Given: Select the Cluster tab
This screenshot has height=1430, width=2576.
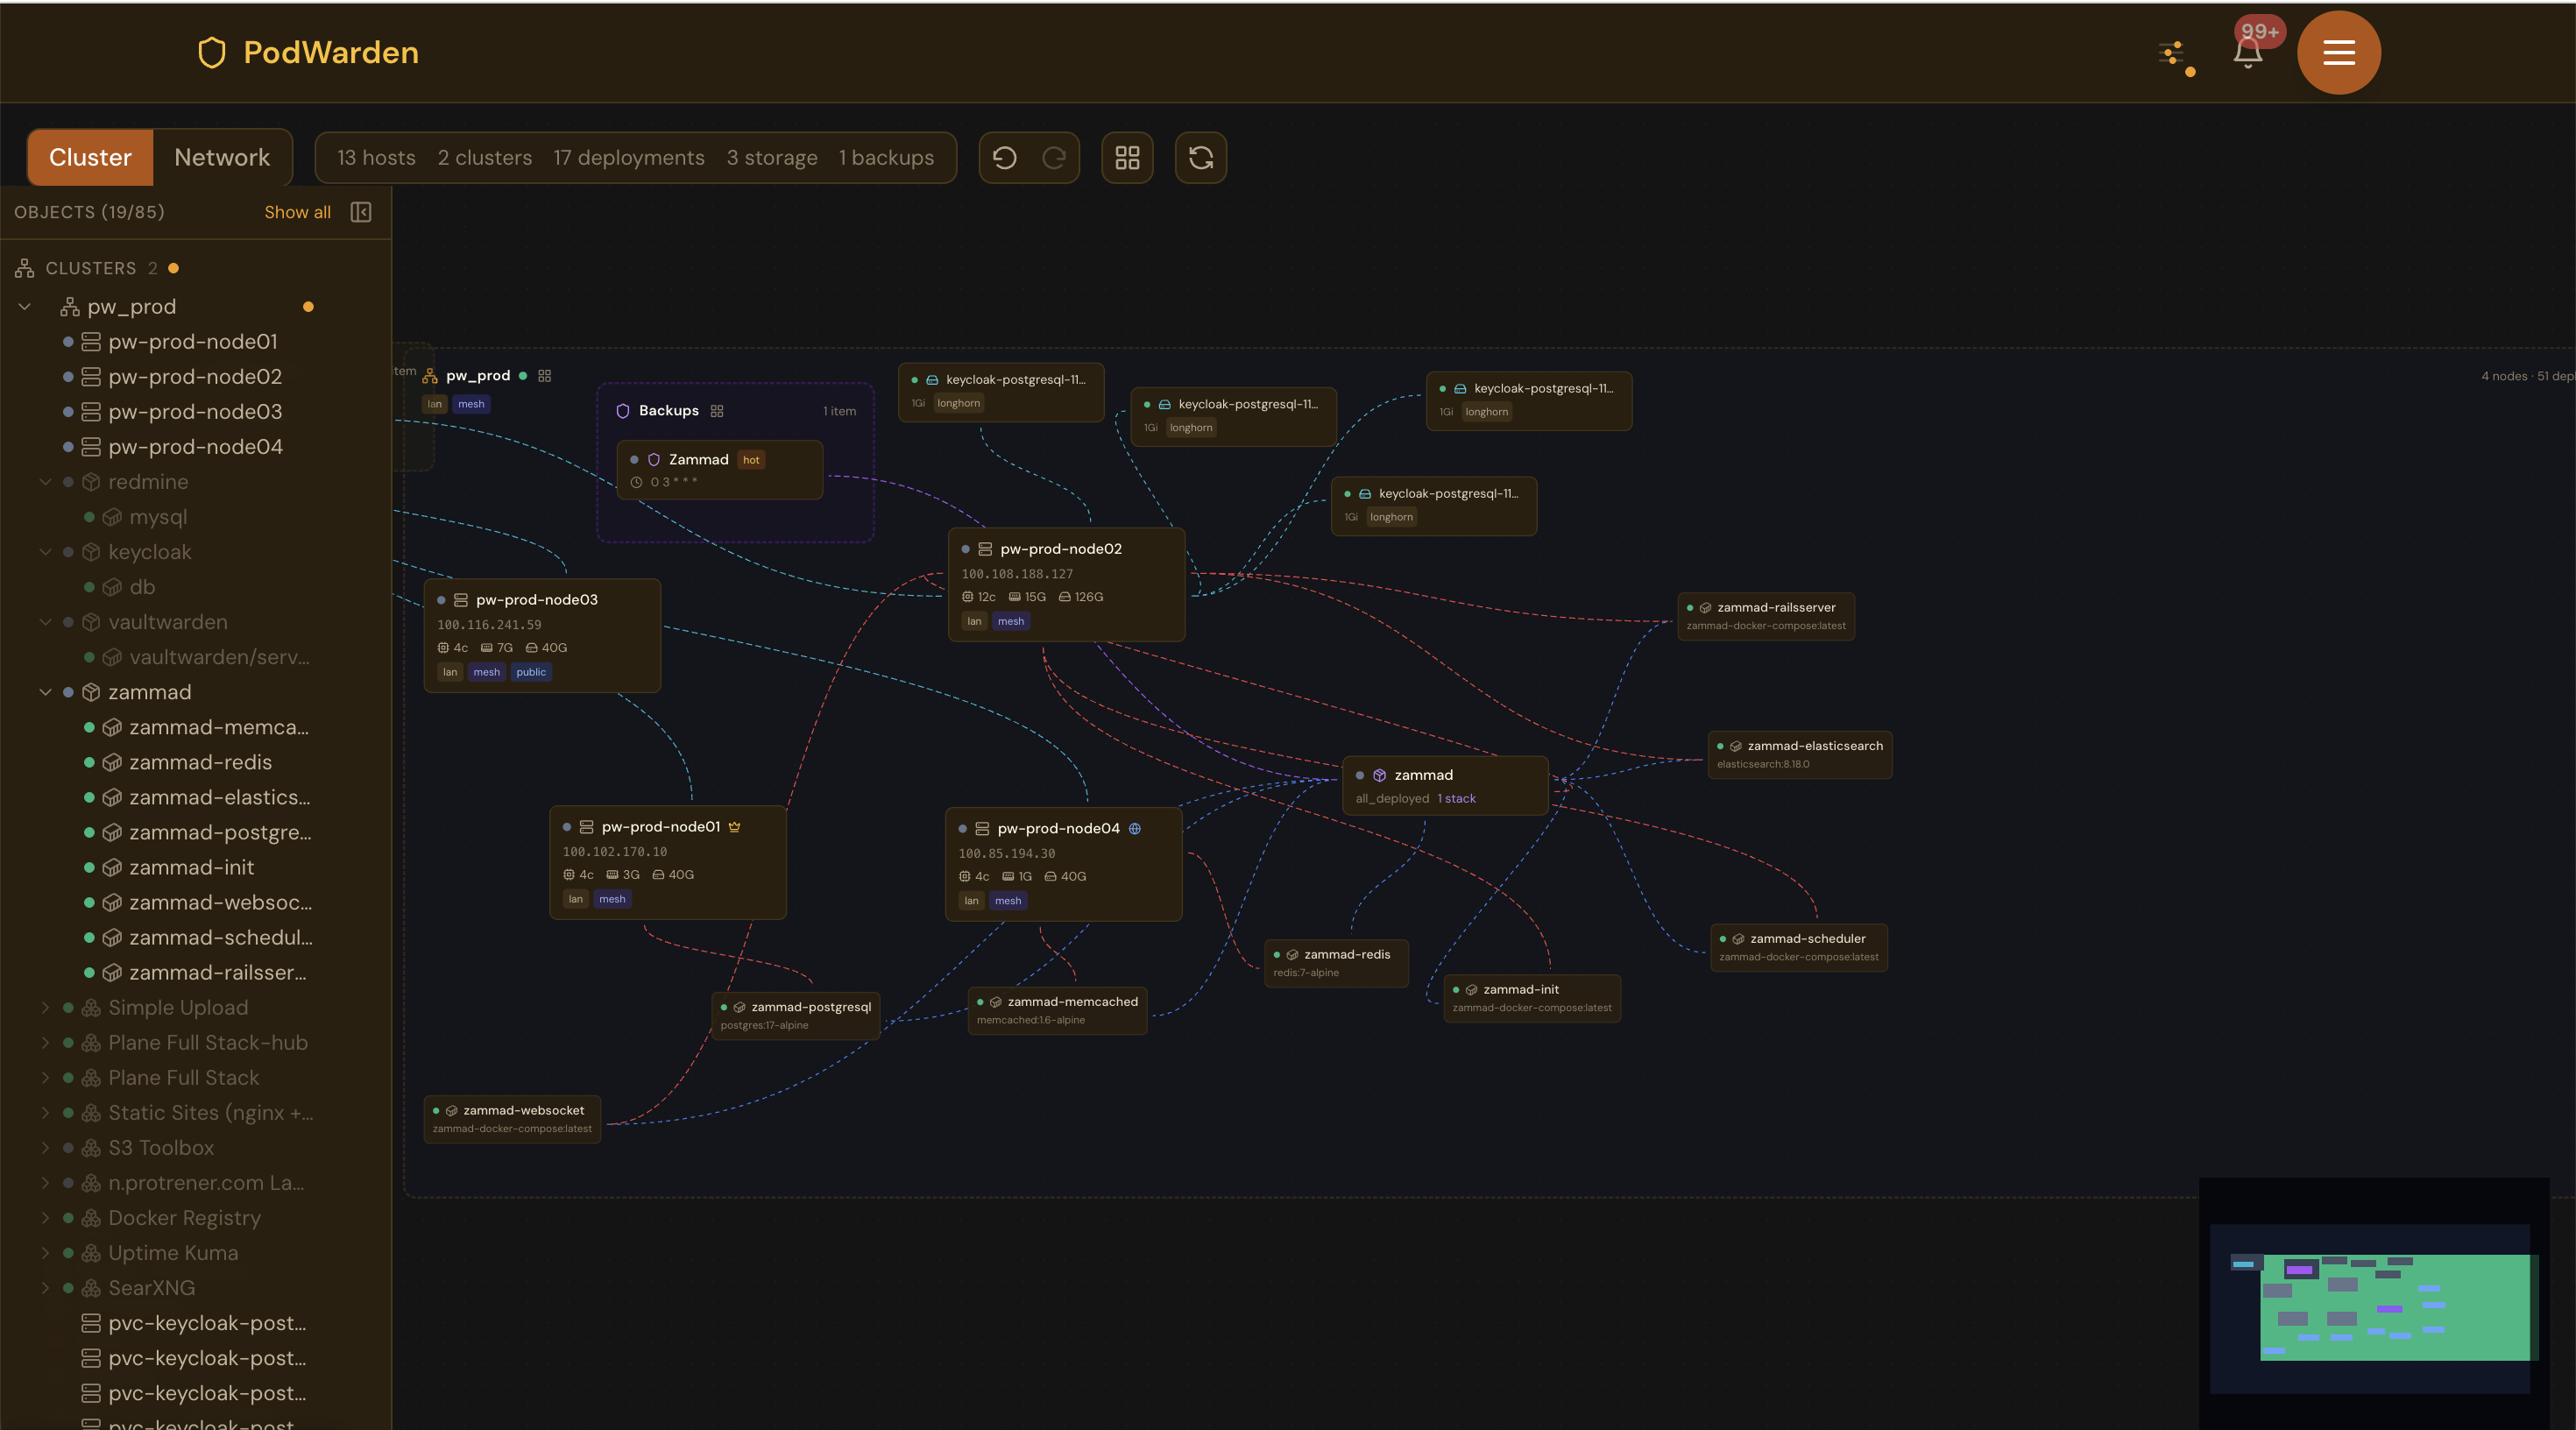Looking at the screenshot, I should coord(90,158).
